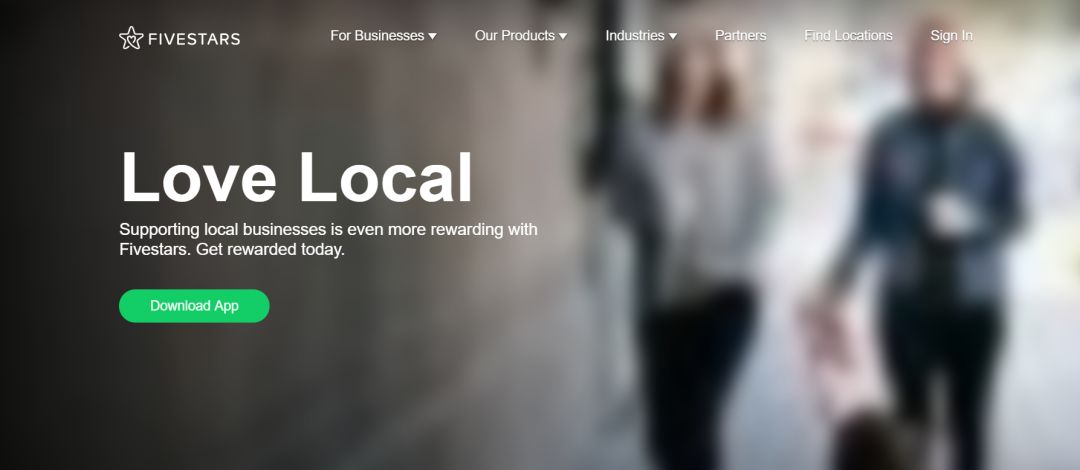This screenshot has height=470, width=1080.
Task: Click the Supporting local businesses tagline line
Action: pyautogui.click(x=328, y=229)
